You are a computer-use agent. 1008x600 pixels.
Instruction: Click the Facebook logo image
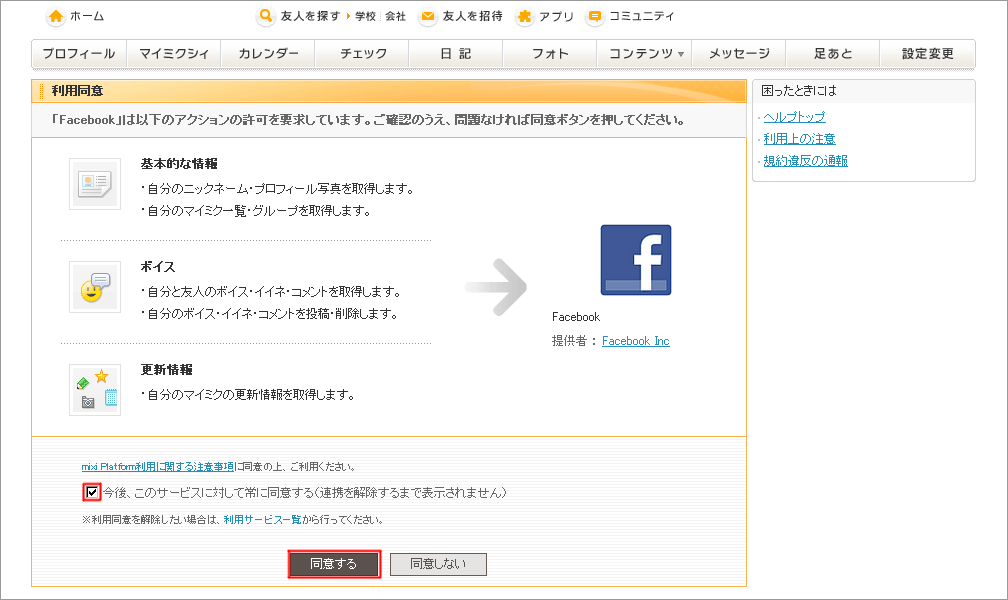[636, 260]
